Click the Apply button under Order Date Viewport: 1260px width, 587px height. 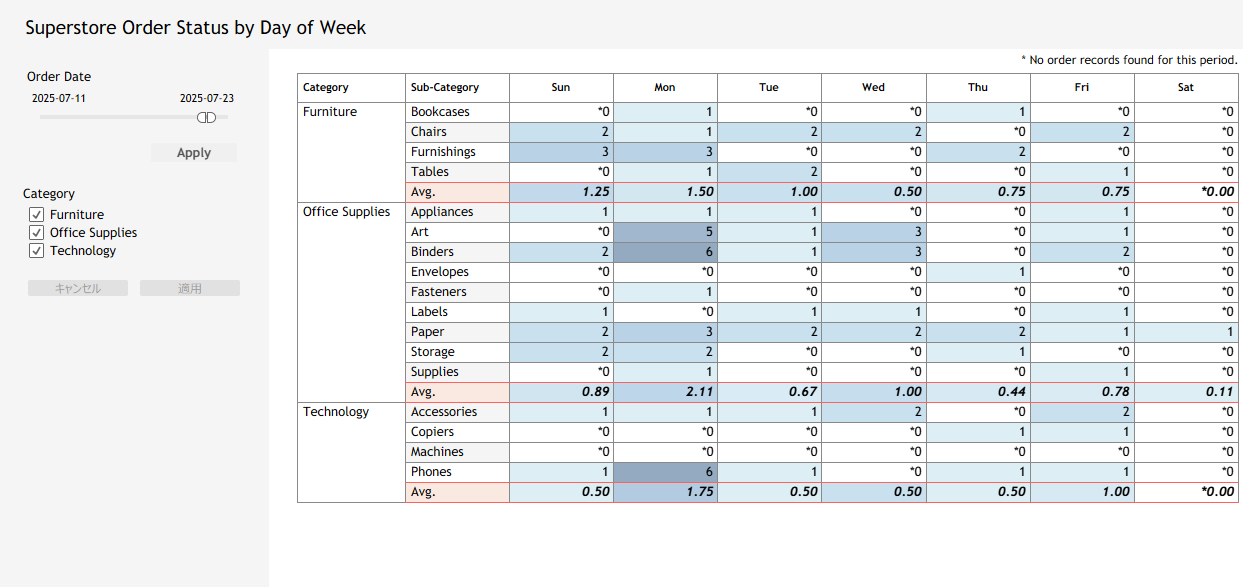click(194, 153)
